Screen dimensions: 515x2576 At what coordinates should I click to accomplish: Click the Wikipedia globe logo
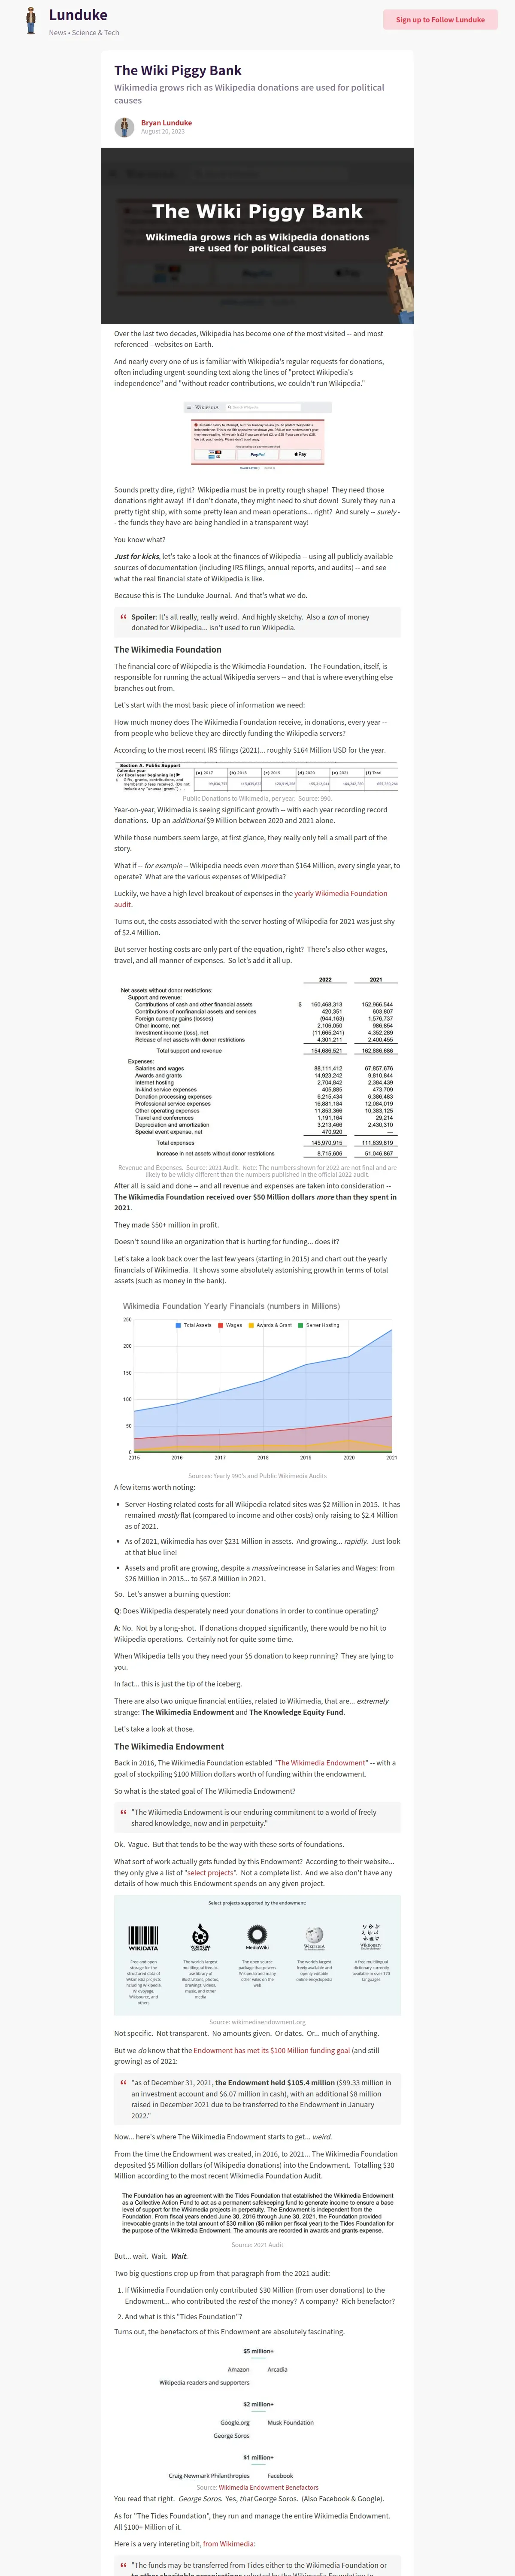(314, 1938)
